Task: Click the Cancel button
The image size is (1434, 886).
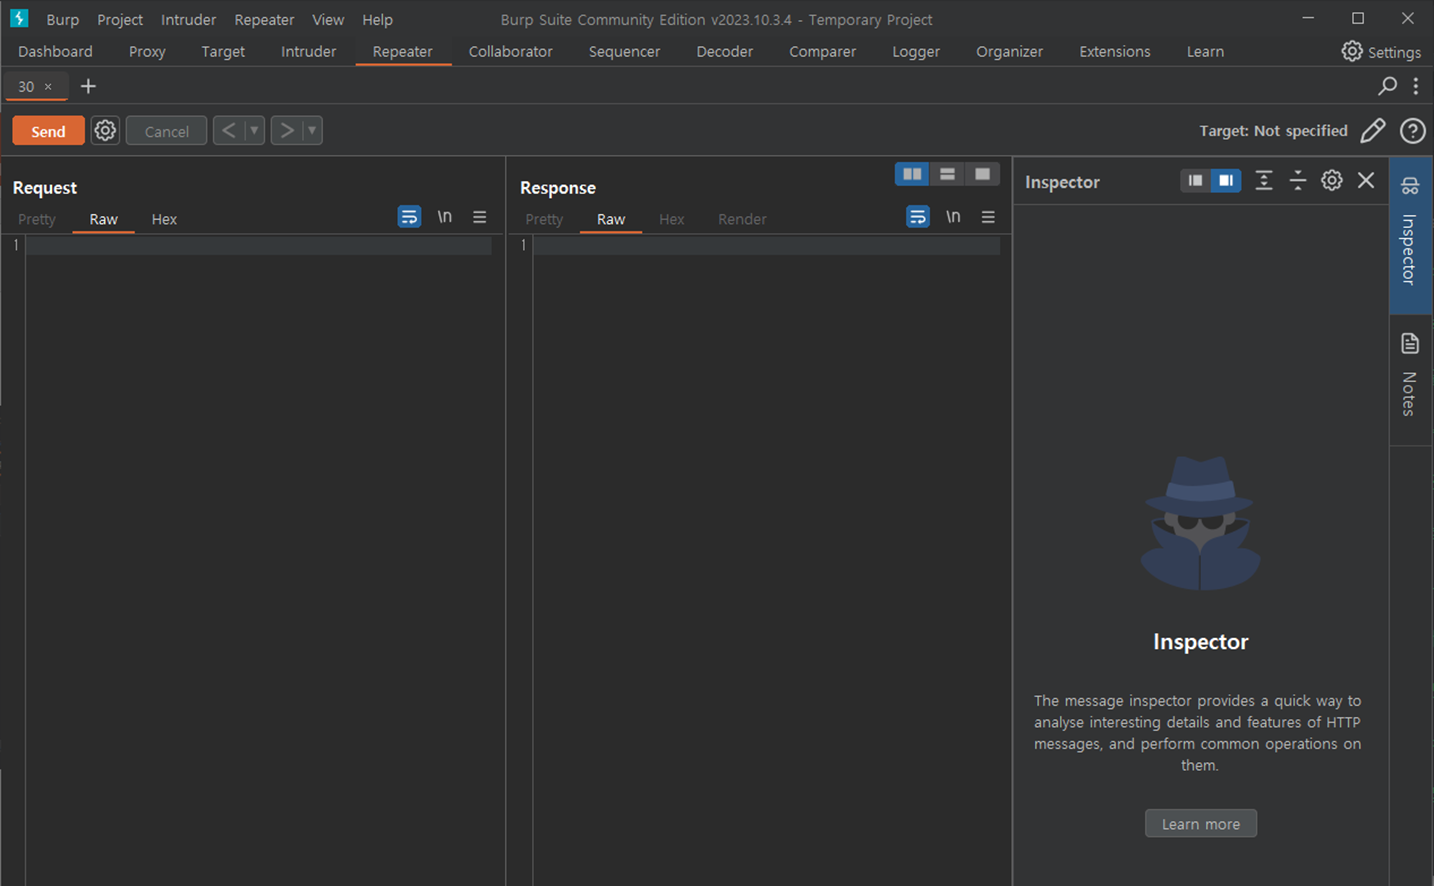Action: pos(166,131)
